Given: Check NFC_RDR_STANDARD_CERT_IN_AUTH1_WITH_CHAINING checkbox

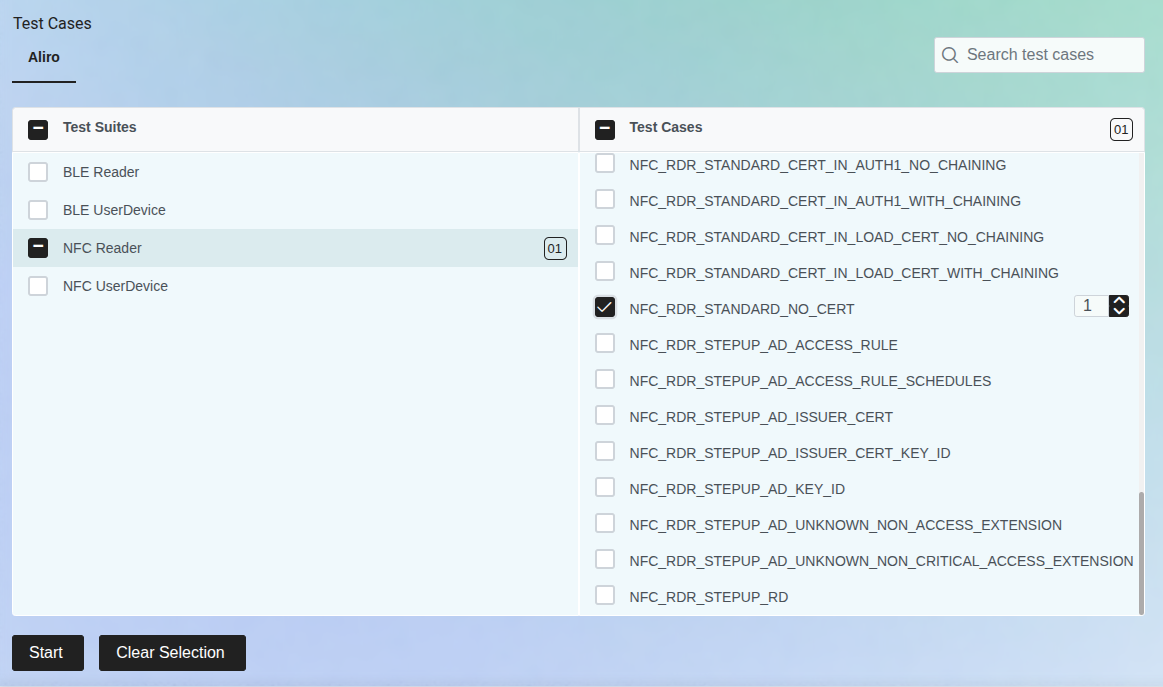Looking at the screenshot, I should 604,200.
